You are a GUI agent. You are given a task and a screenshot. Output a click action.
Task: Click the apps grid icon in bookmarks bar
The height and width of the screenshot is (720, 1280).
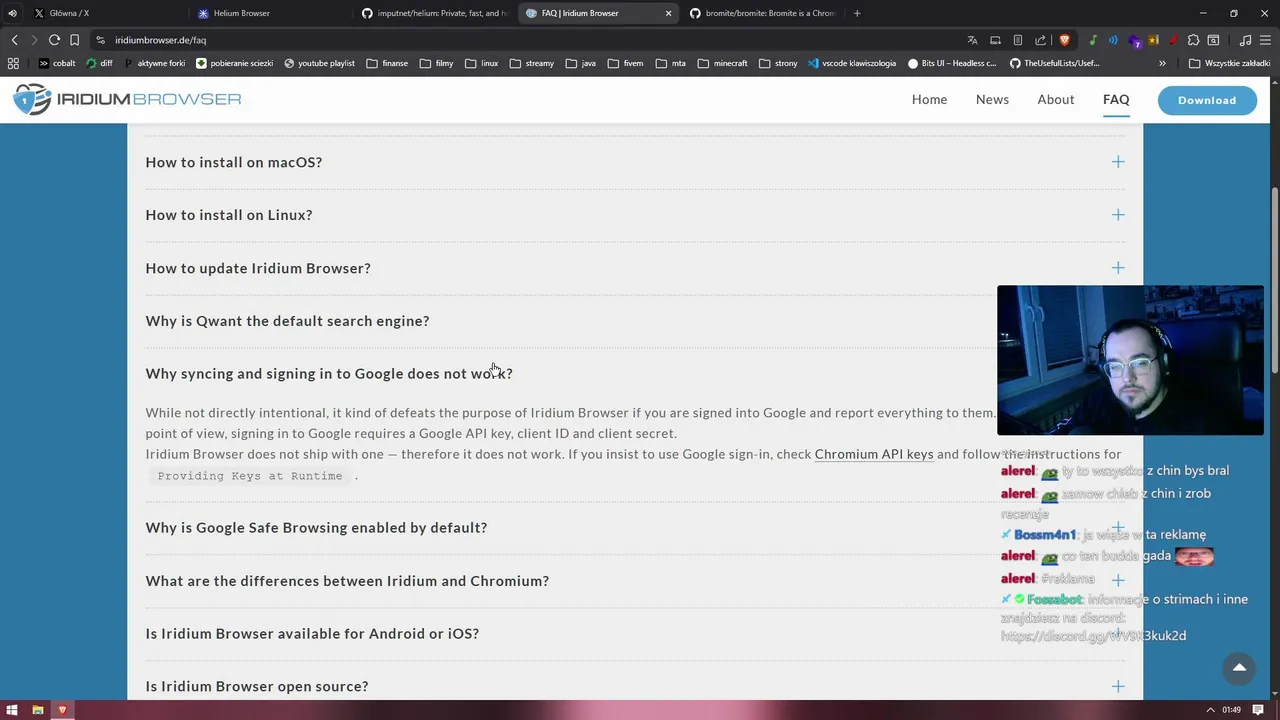click(x=13, y=63)
